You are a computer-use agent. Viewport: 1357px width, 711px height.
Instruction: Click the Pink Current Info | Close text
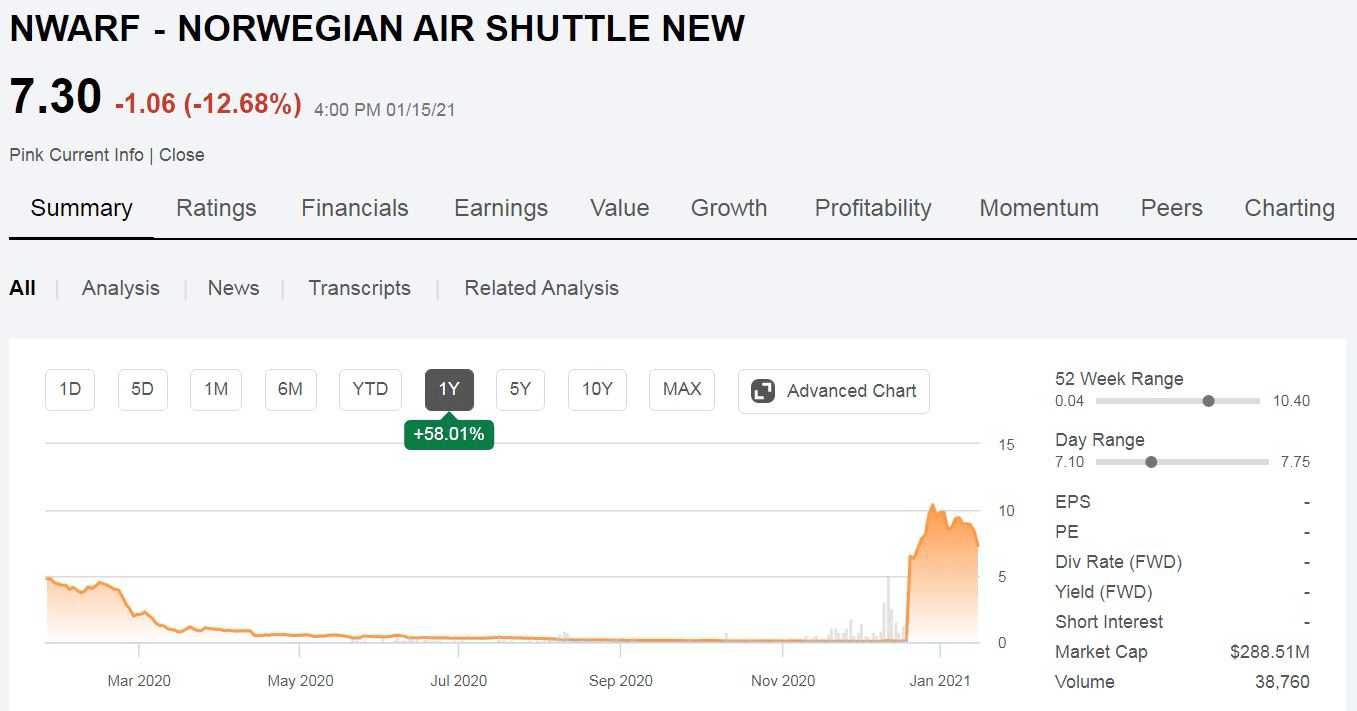pos(107,155)
